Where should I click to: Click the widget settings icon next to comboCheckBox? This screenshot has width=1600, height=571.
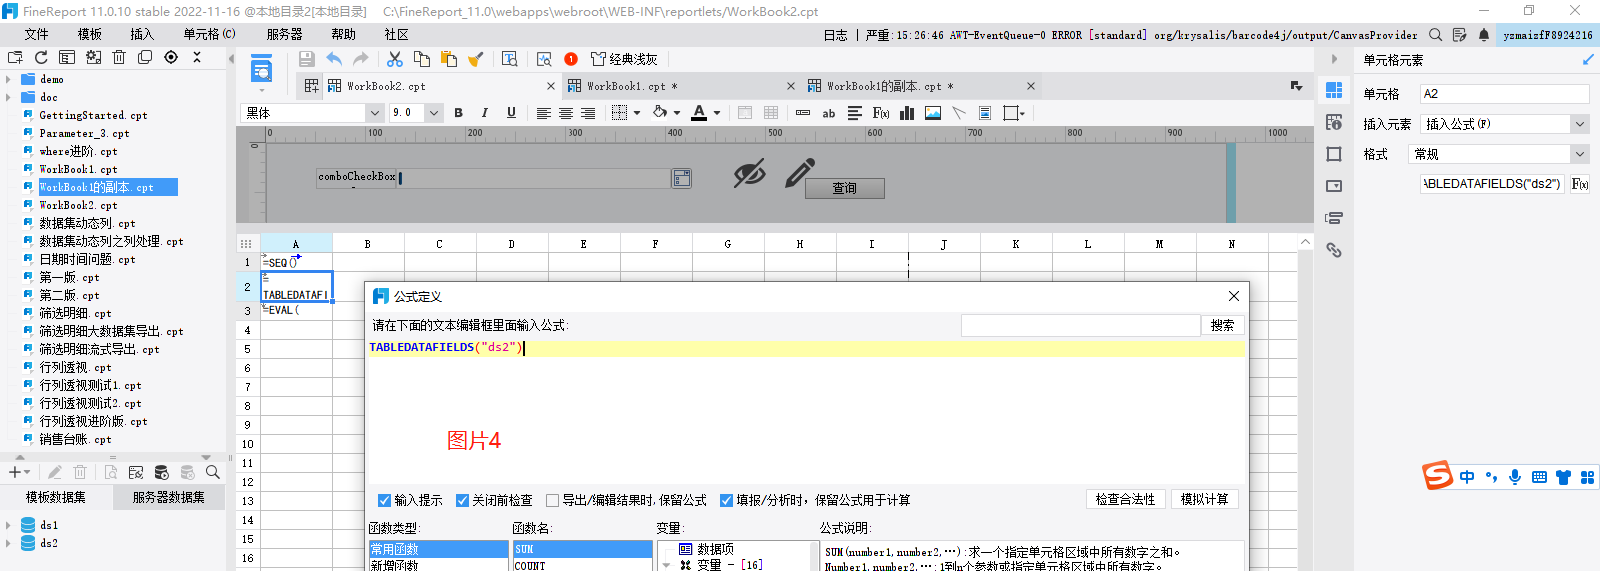point(682,178)
